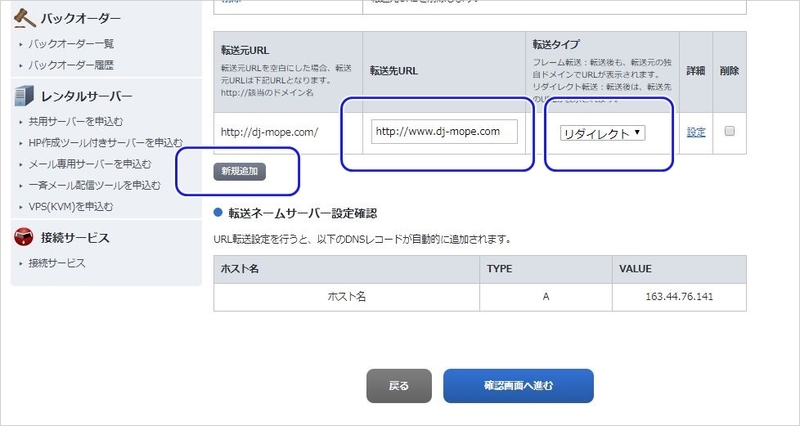The height and width of the screenshot is (426, 800).
Task: Click the ホスト名 table column header
Action: point(346,269)
